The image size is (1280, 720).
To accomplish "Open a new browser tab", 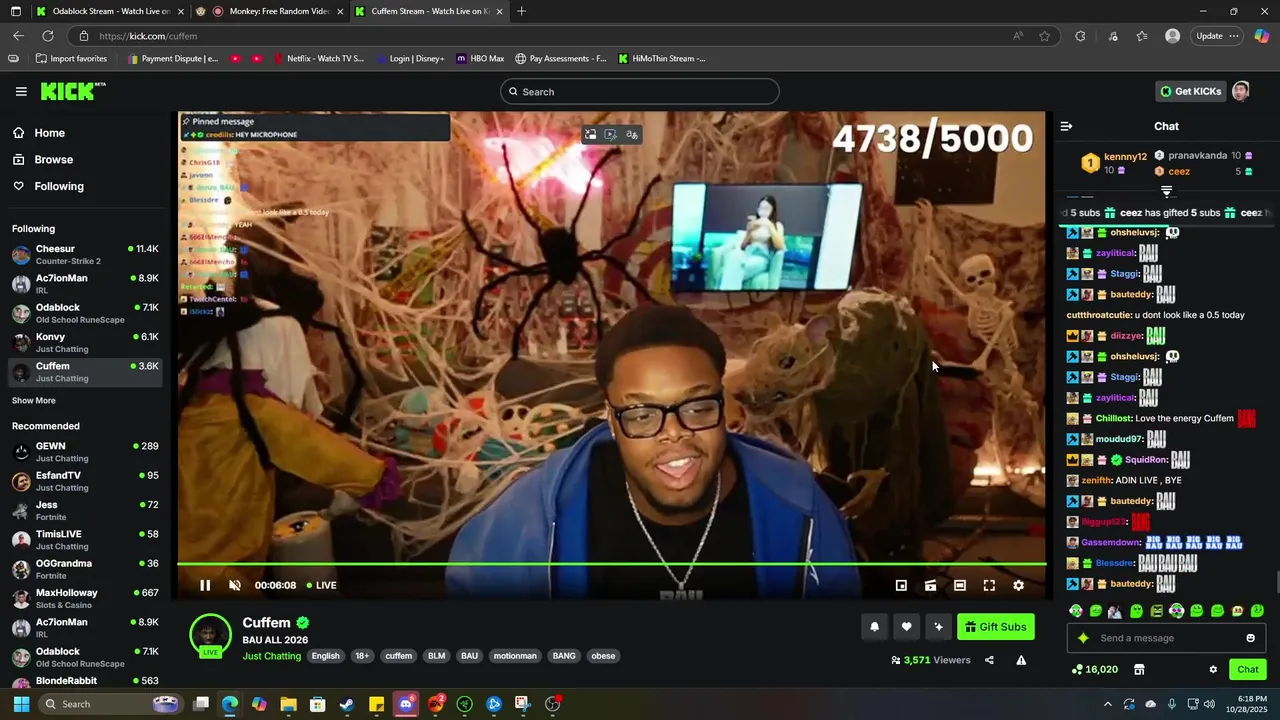I will pos(521,11).
